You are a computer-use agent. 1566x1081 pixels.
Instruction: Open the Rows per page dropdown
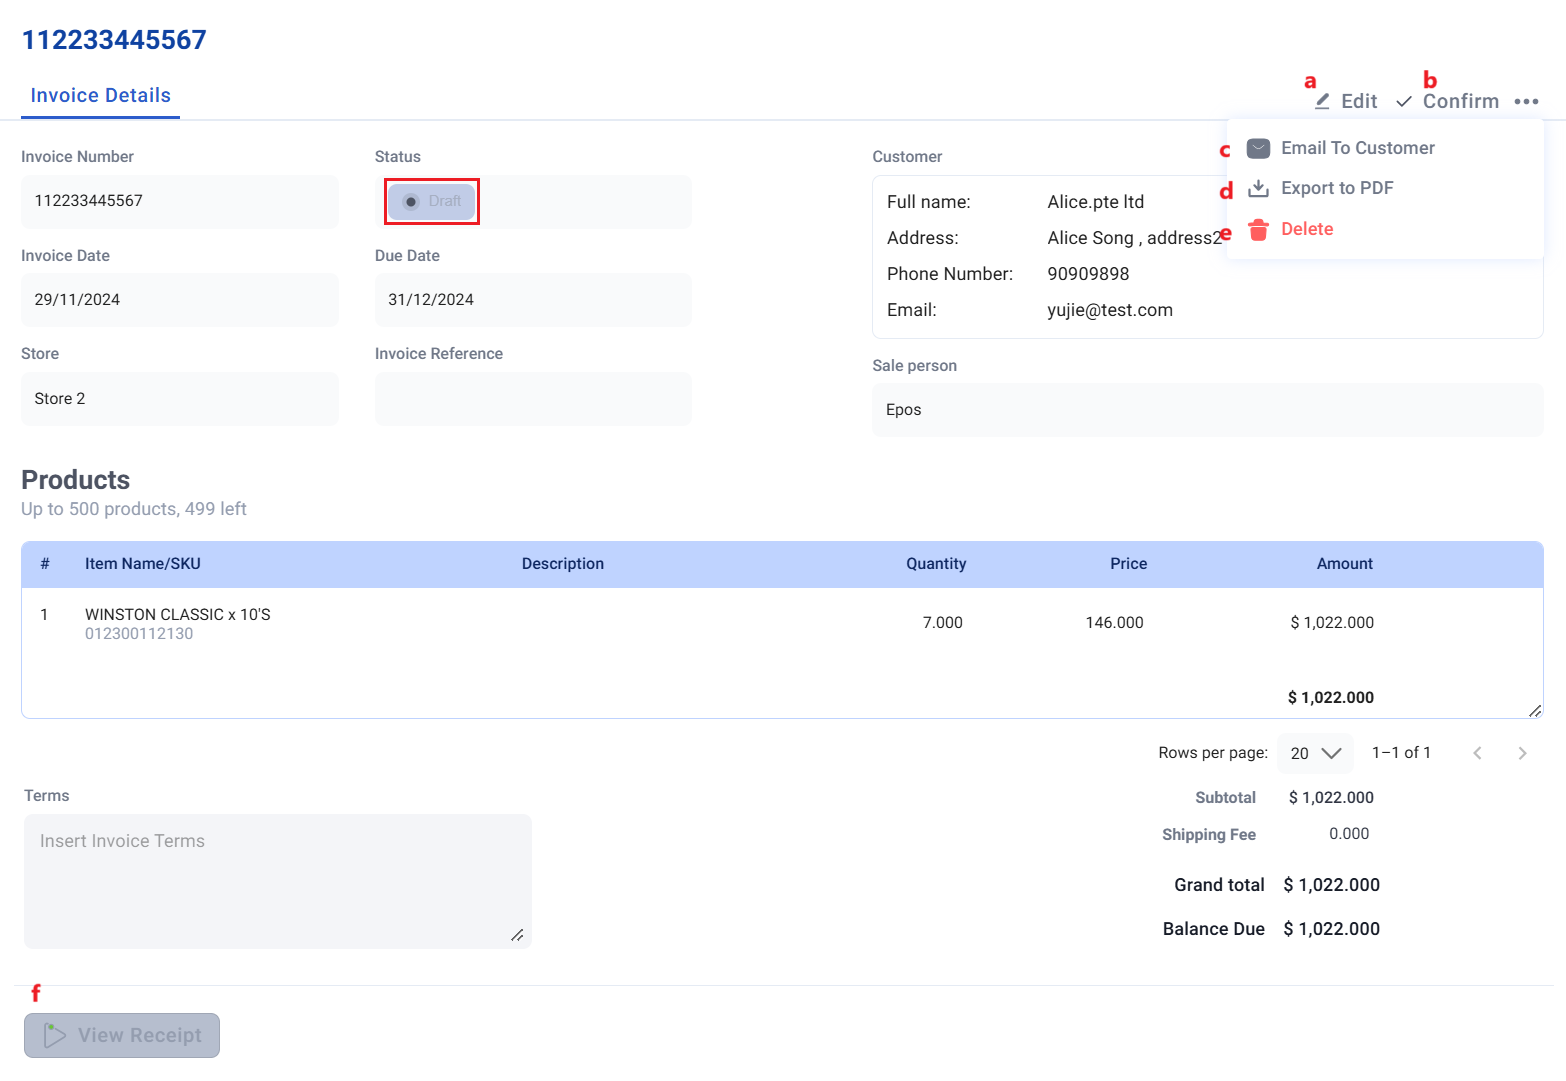point(1314,752)
